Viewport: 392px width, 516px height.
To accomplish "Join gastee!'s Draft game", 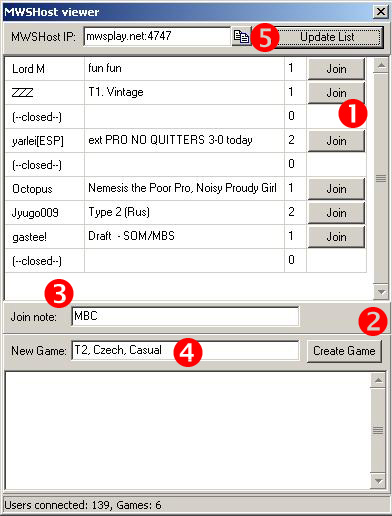I will coord(336,237).
